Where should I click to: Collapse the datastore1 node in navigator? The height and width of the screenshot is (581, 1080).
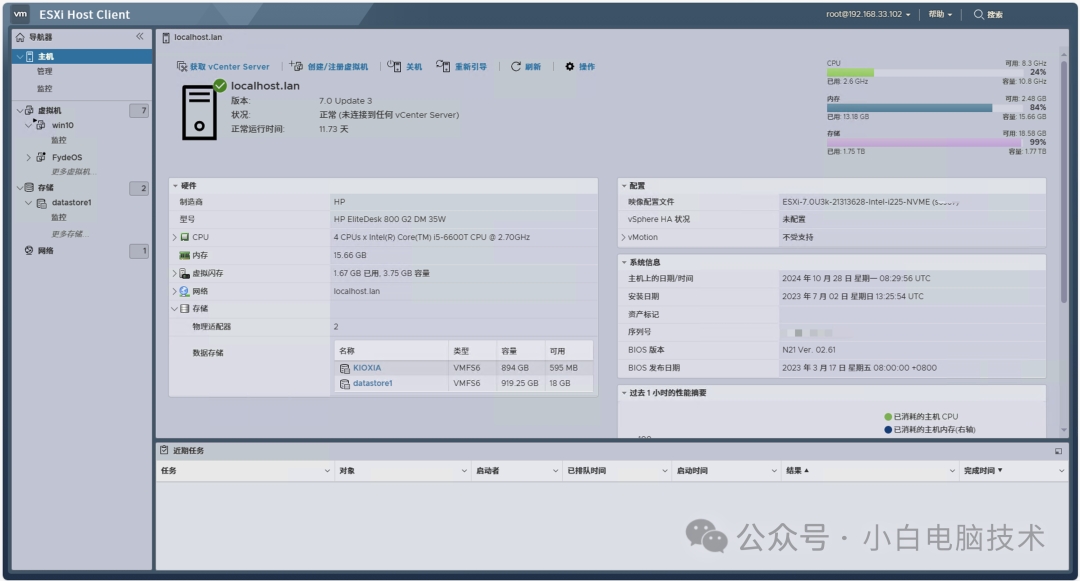(28, 203)
